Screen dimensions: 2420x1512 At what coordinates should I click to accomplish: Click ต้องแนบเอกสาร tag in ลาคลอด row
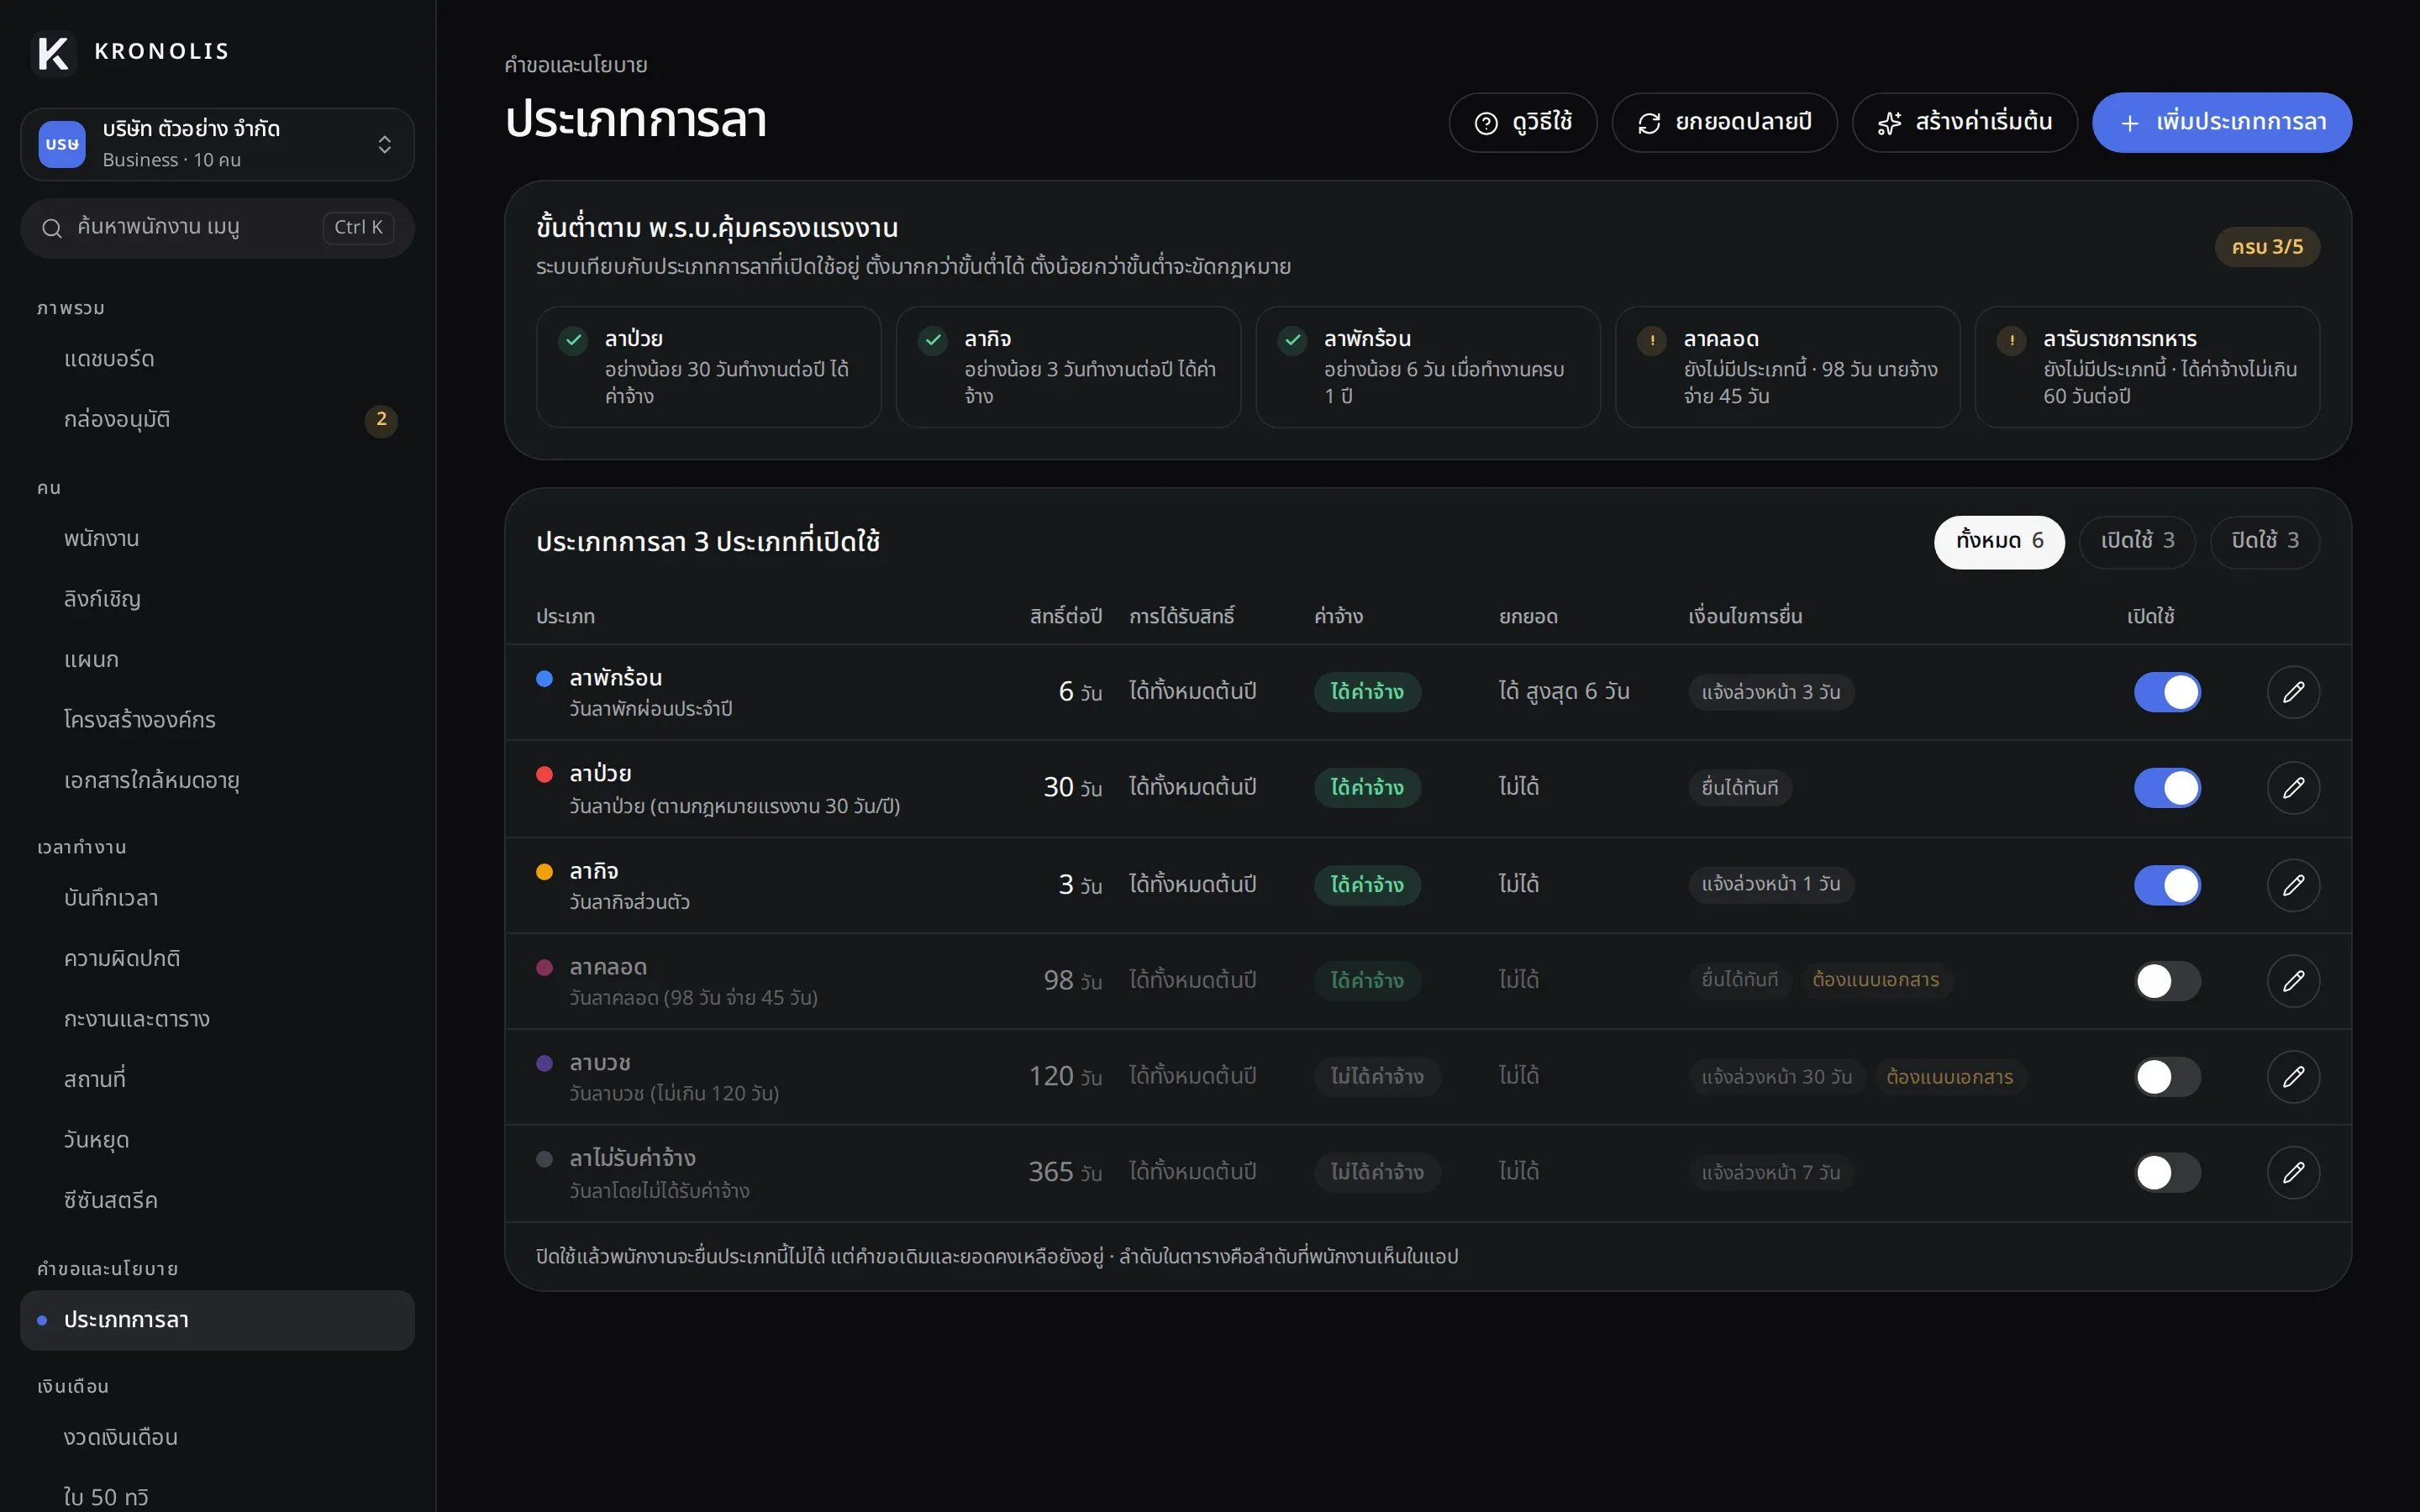click(1875, 980)
